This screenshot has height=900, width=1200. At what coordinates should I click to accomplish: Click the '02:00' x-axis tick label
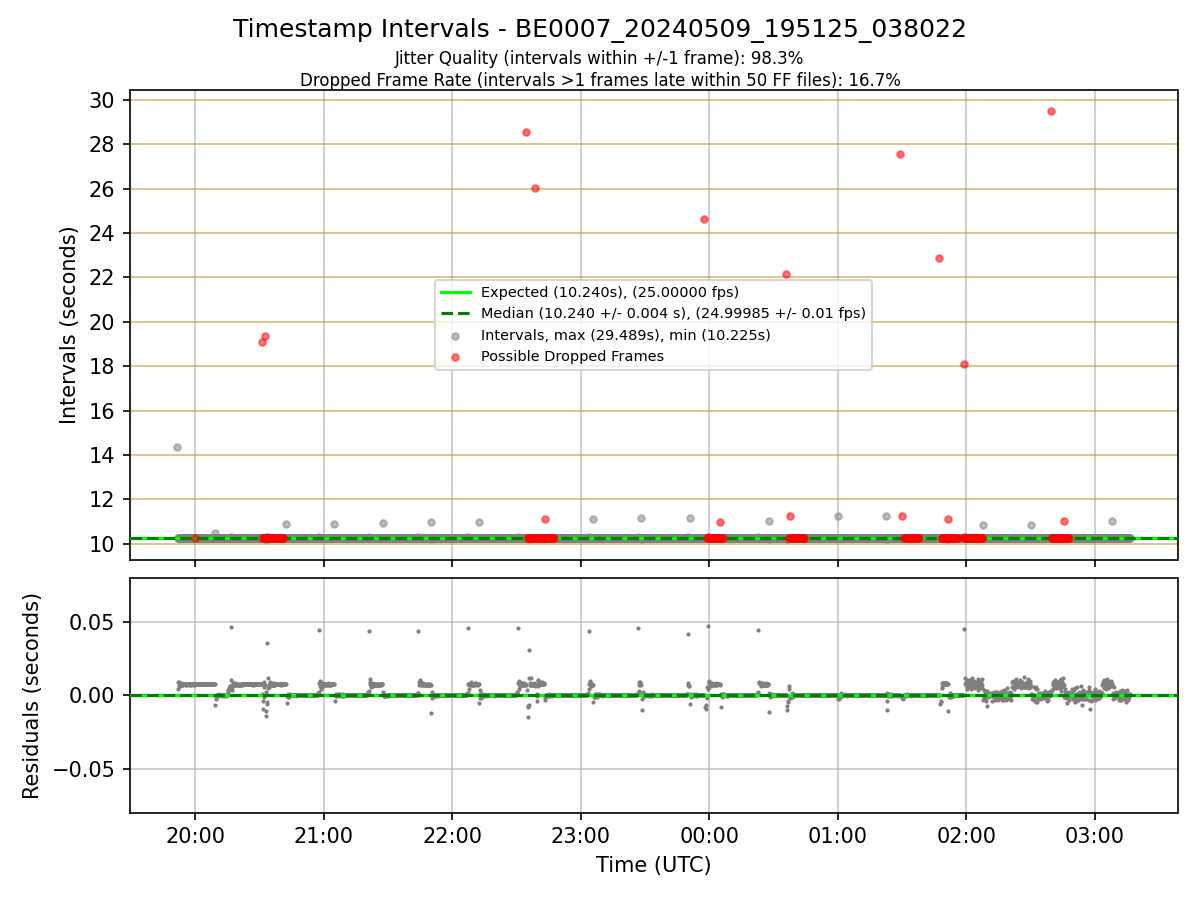(x=966, y=835)
